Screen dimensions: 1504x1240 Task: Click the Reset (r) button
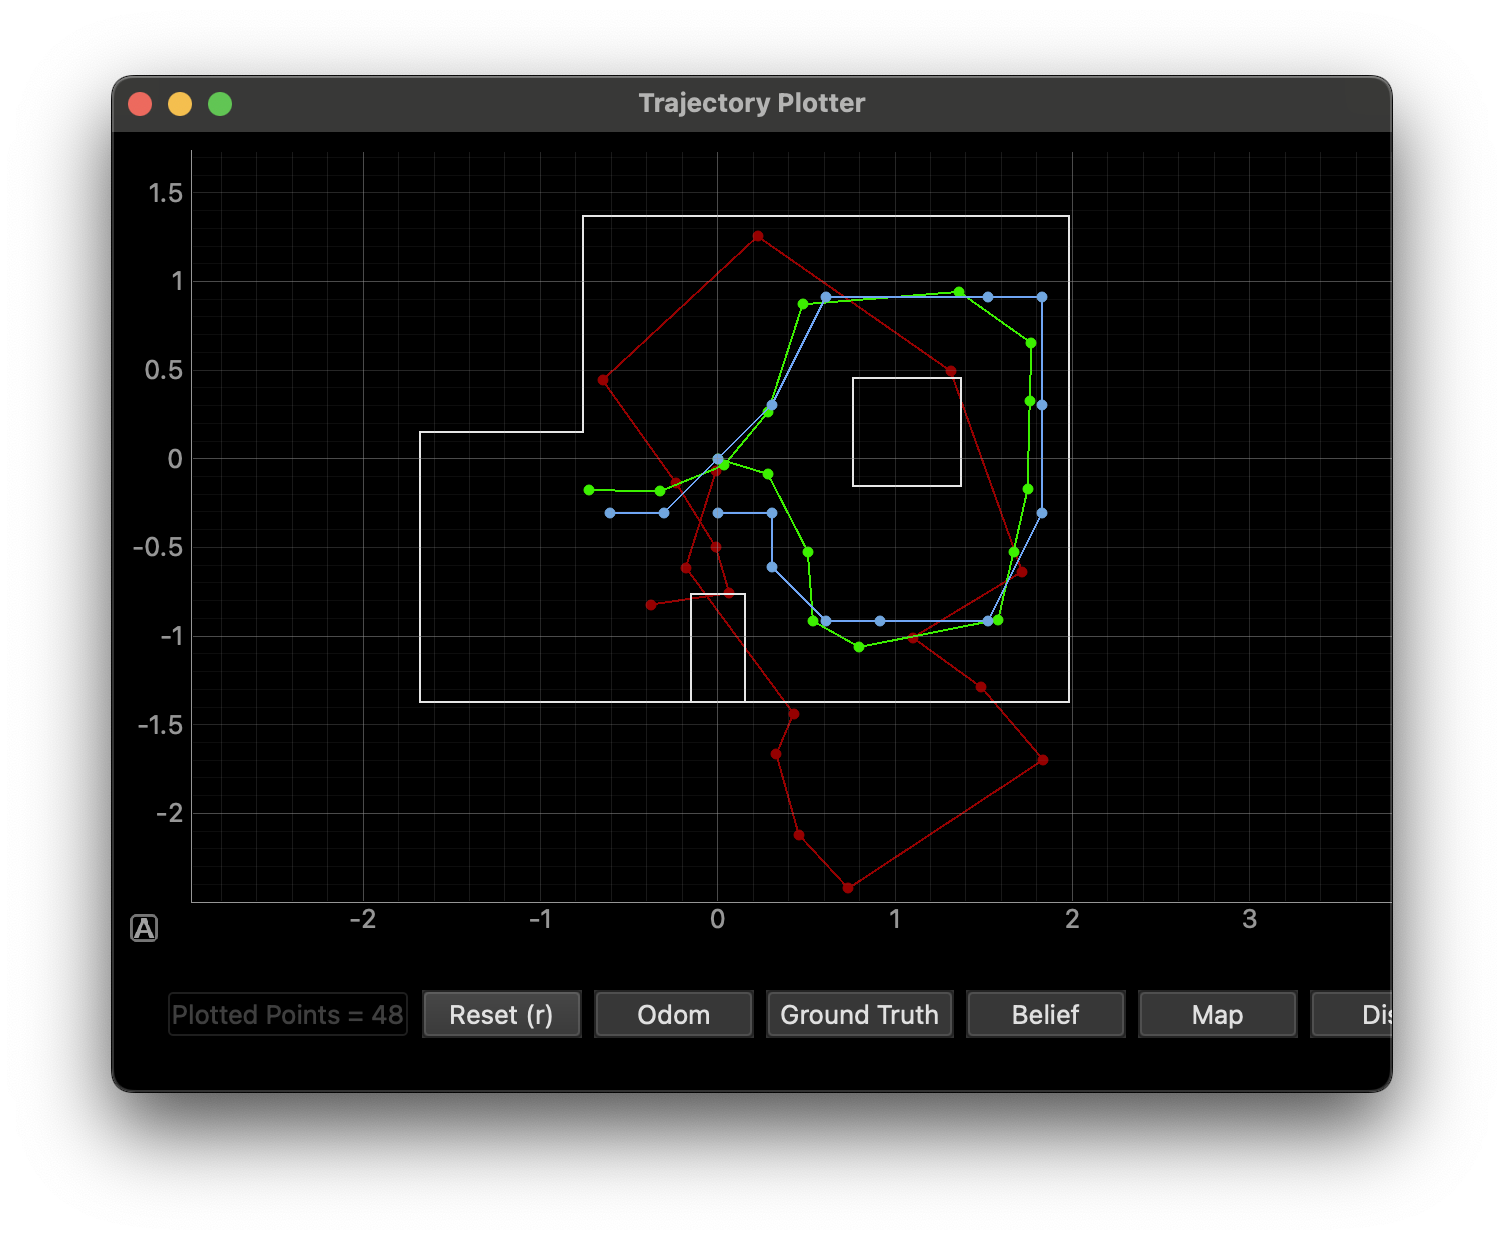click(501, 1014)
